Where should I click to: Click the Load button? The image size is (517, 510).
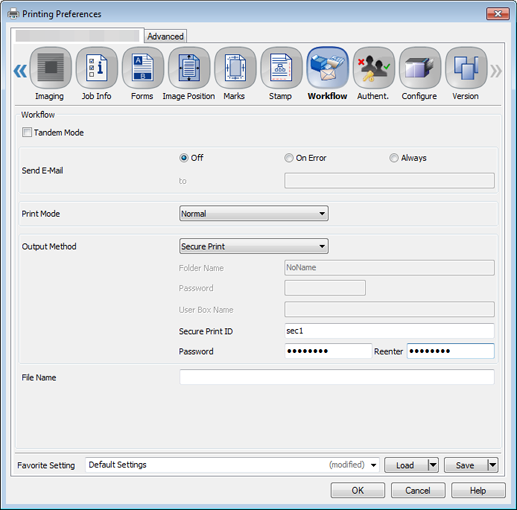click(405, 465)
